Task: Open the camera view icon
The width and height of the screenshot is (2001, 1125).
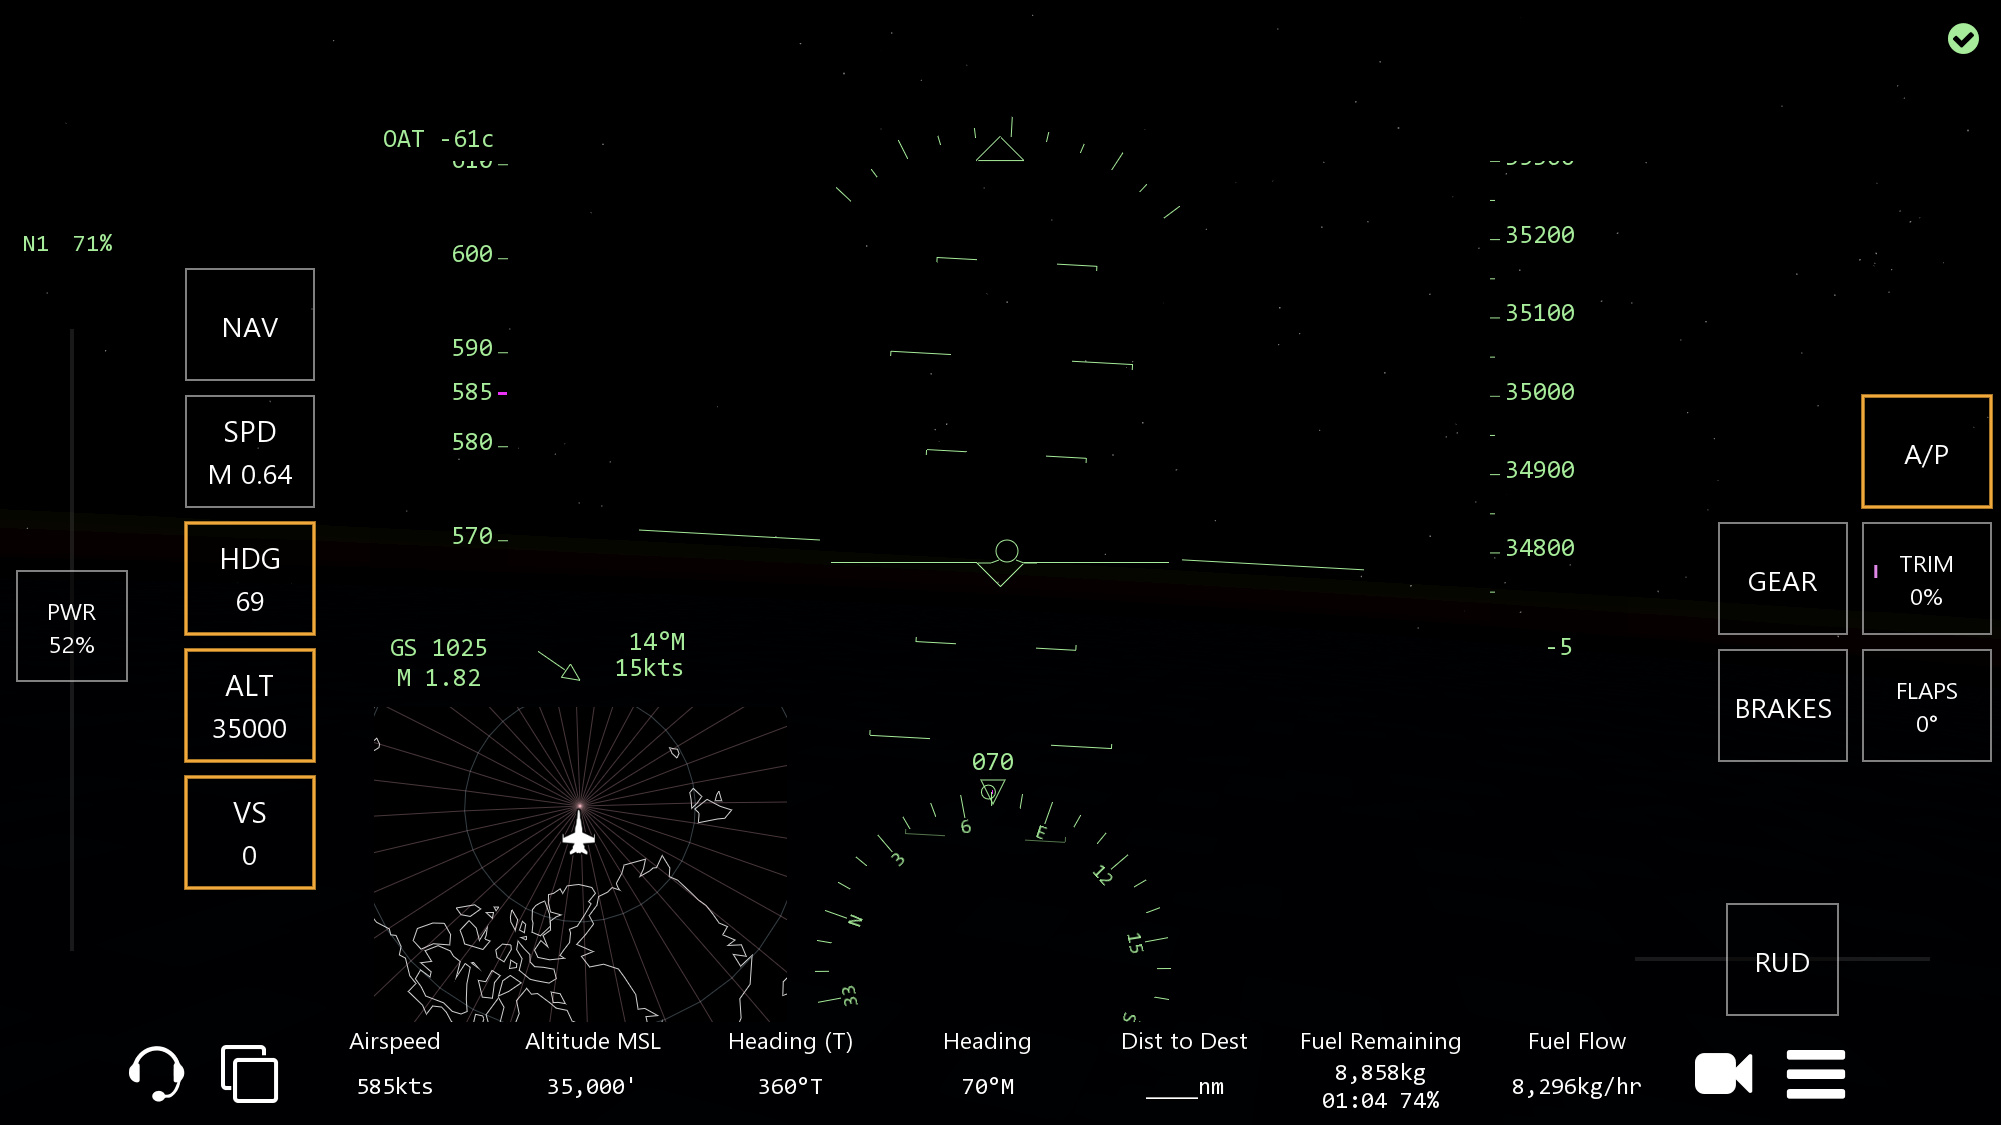Action: 1723,1074
